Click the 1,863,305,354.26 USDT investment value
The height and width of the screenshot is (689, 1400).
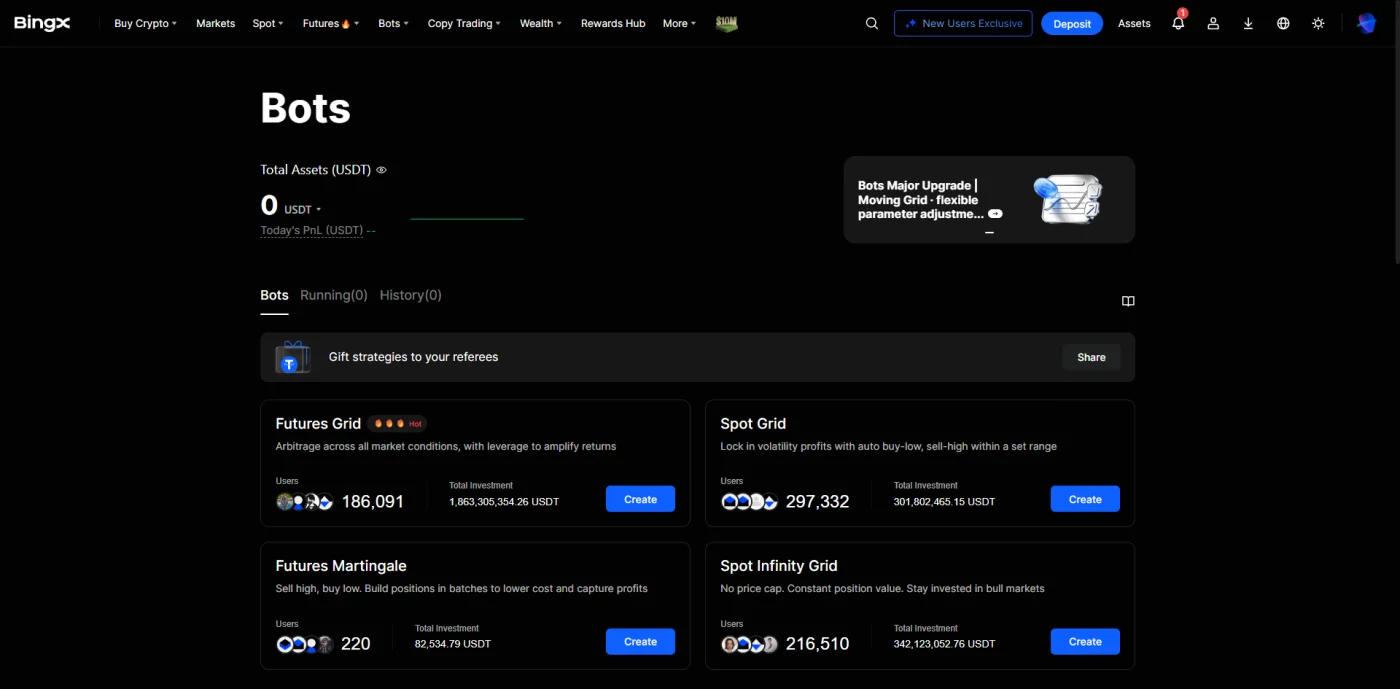504,502
